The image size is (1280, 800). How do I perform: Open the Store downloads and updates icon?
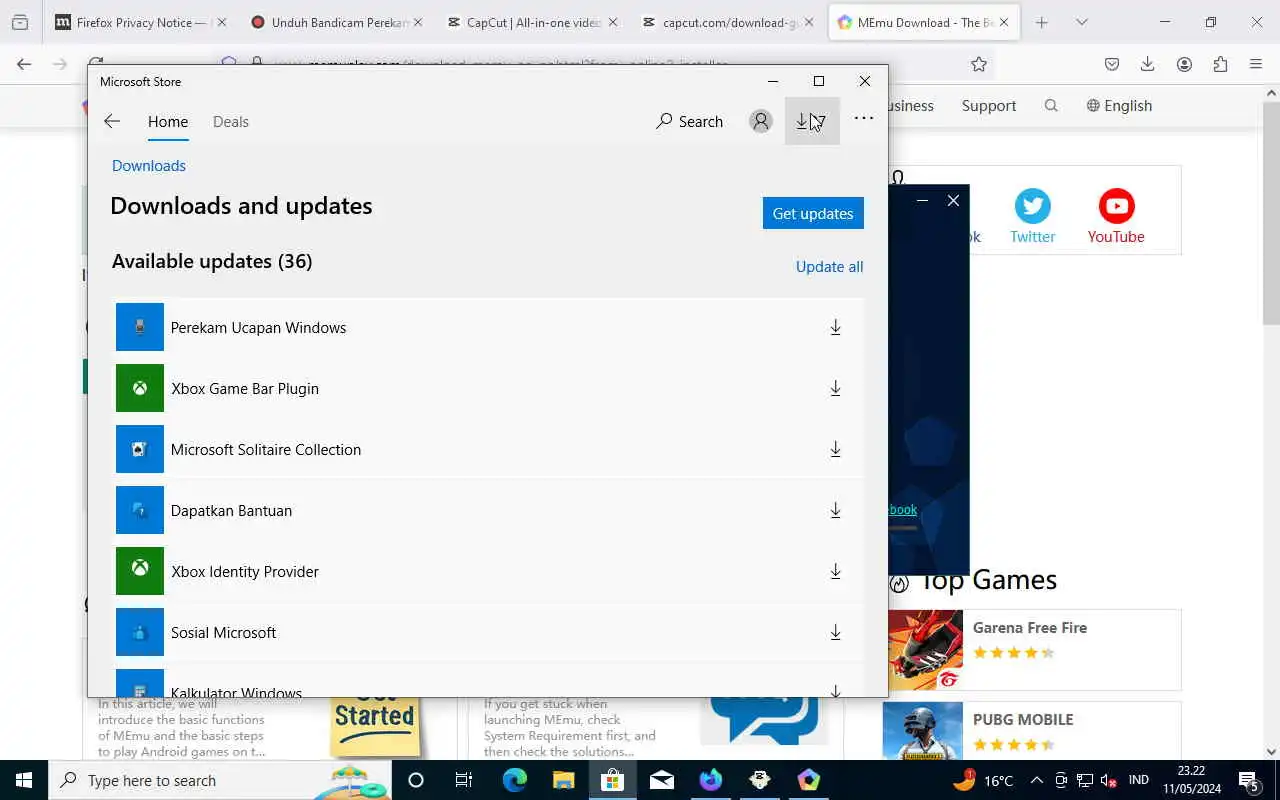pyautogui.click(x=811, y=121)
